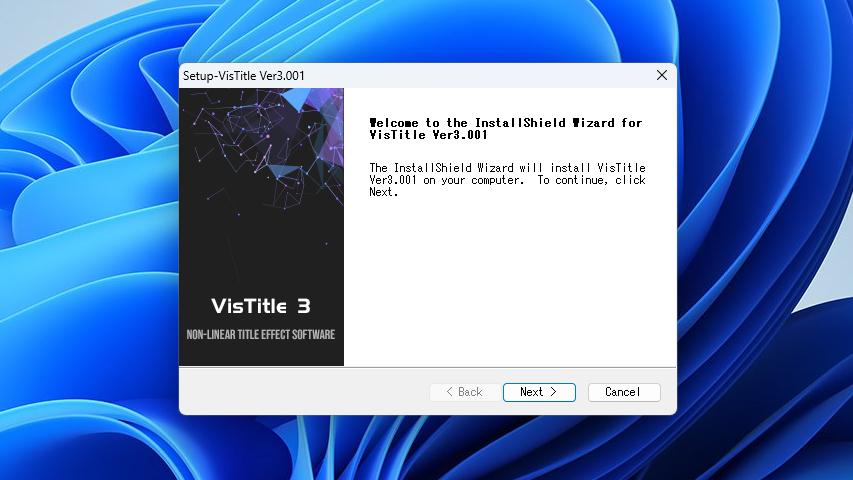The image size is (853, 480).
Task: Click the 'NON-LINEAR TITLE EFFECT SOFTWARE' tagline
Action: 261,335
